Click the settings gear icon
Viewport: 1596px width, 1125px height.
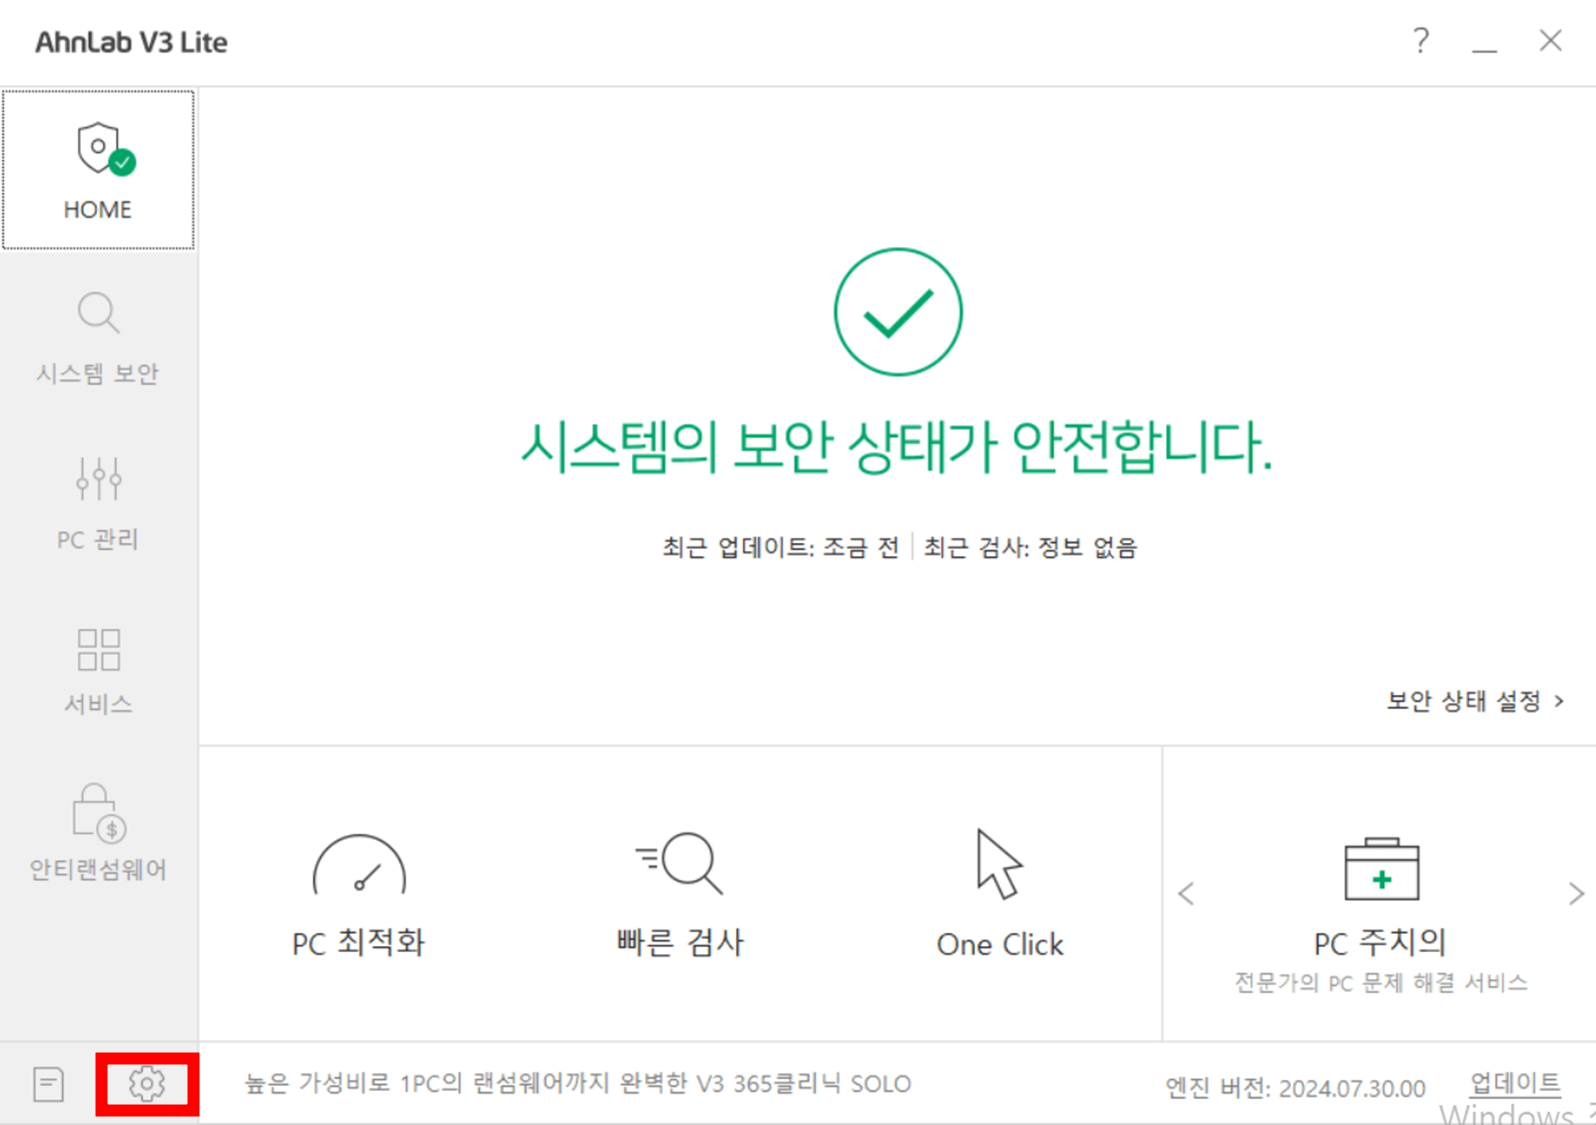147,1084
